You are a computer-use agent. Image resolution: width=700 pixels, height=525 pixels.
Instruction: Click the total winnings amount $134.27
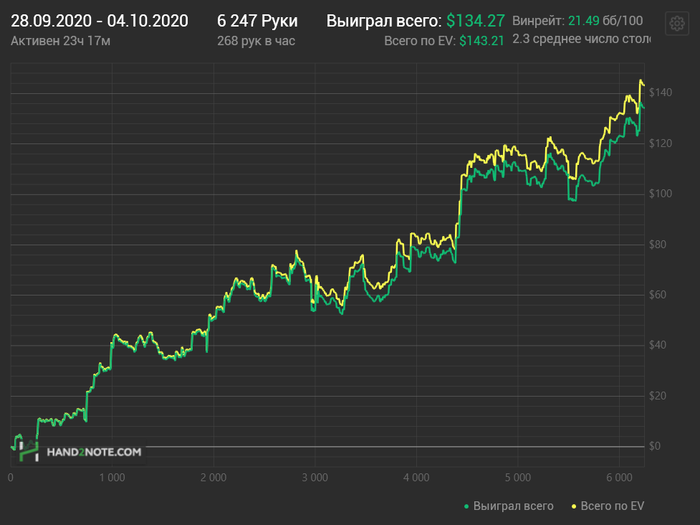(475, 21)
